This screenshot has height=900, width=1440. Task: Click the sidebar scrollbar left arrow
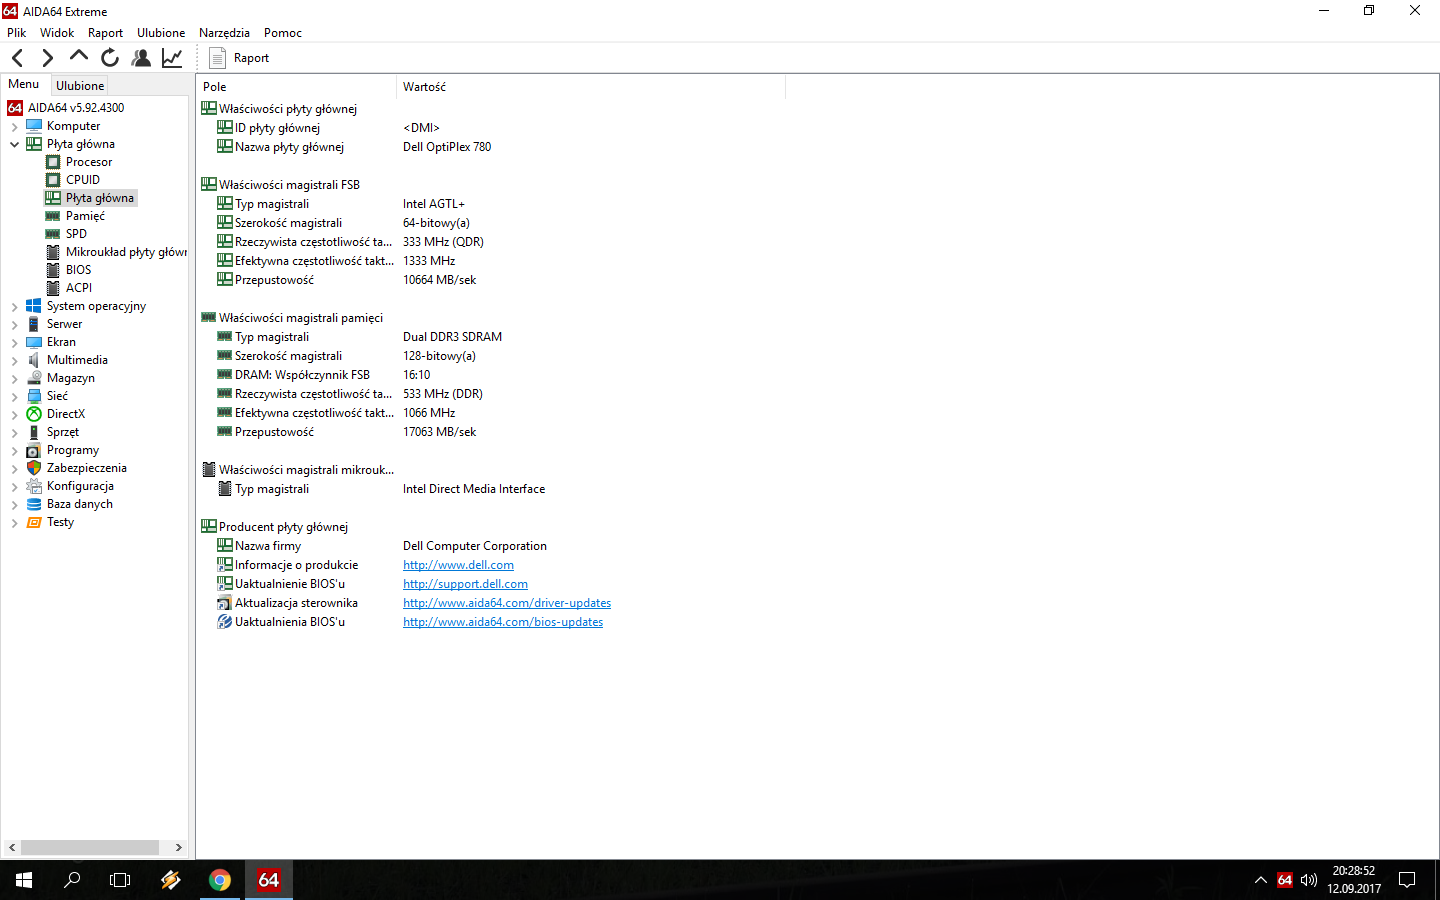[12, 847]
